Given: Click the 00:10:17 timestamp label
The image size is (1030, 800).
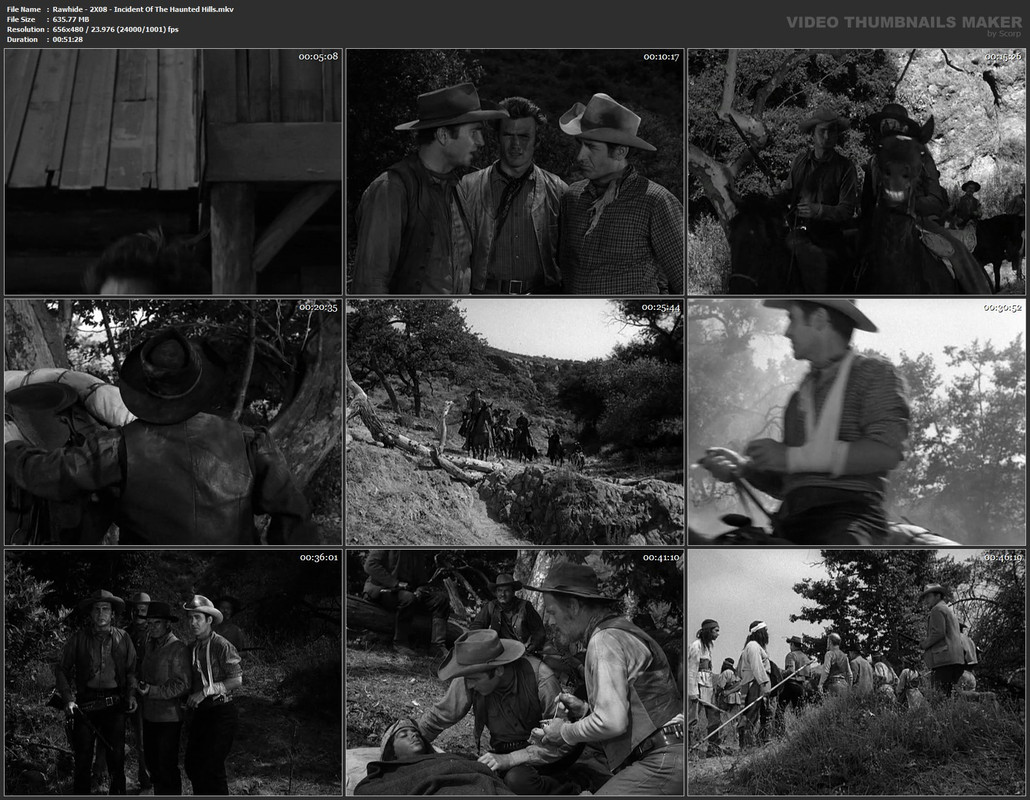Looking at the screenshot, I should coord(661,56).
